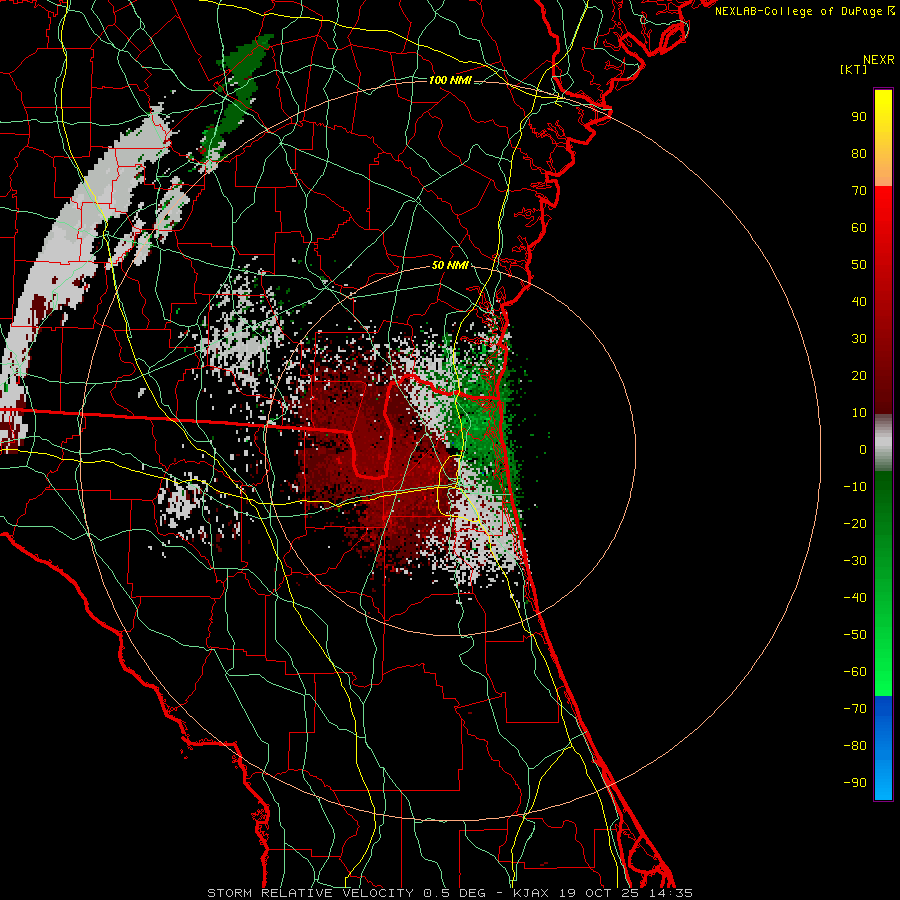Screen dimensions: 900x900
Task: Click the -50 knot scale label
Action: tap(855, 635)
